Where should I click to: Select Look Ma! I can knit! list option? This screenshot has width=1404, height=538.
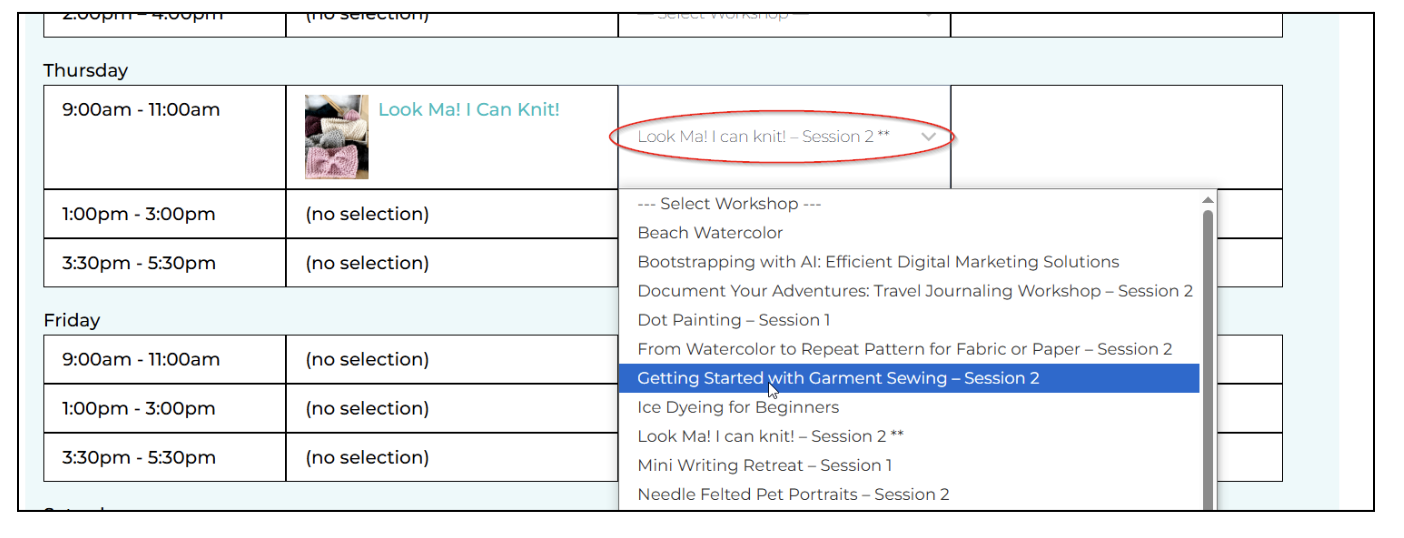coord(770,436)
